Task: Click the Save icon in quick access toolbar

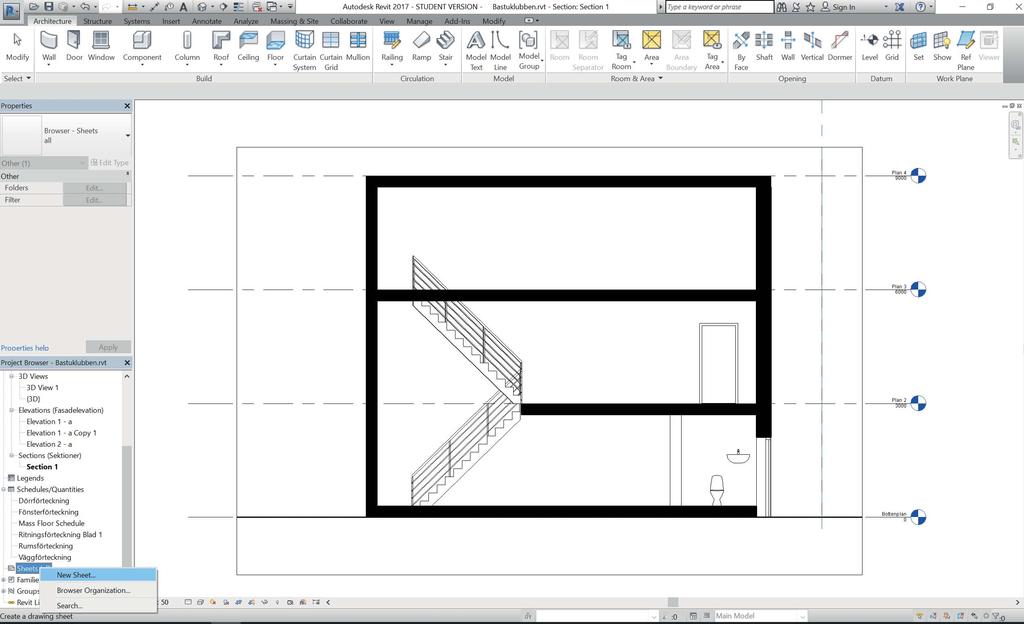Action: (48, 7)
